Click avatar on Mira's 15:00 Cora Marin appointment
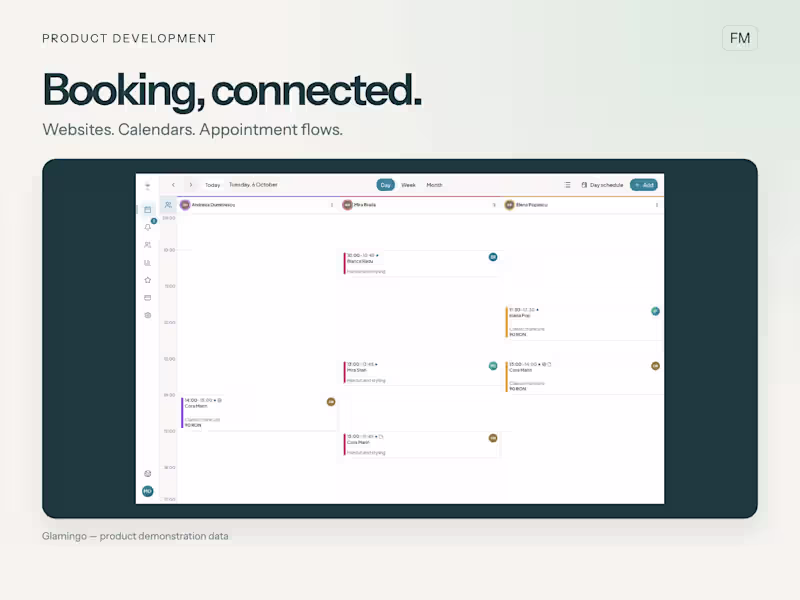Image resolution: width=800 pixels, height=600 pixels. click(493, 438)
